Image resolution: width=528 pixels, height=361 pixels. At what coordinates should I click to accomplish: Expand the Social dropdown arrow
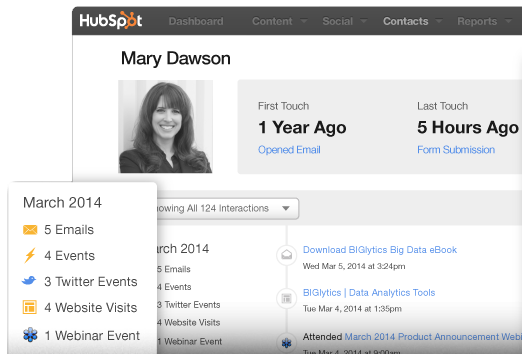363,21
